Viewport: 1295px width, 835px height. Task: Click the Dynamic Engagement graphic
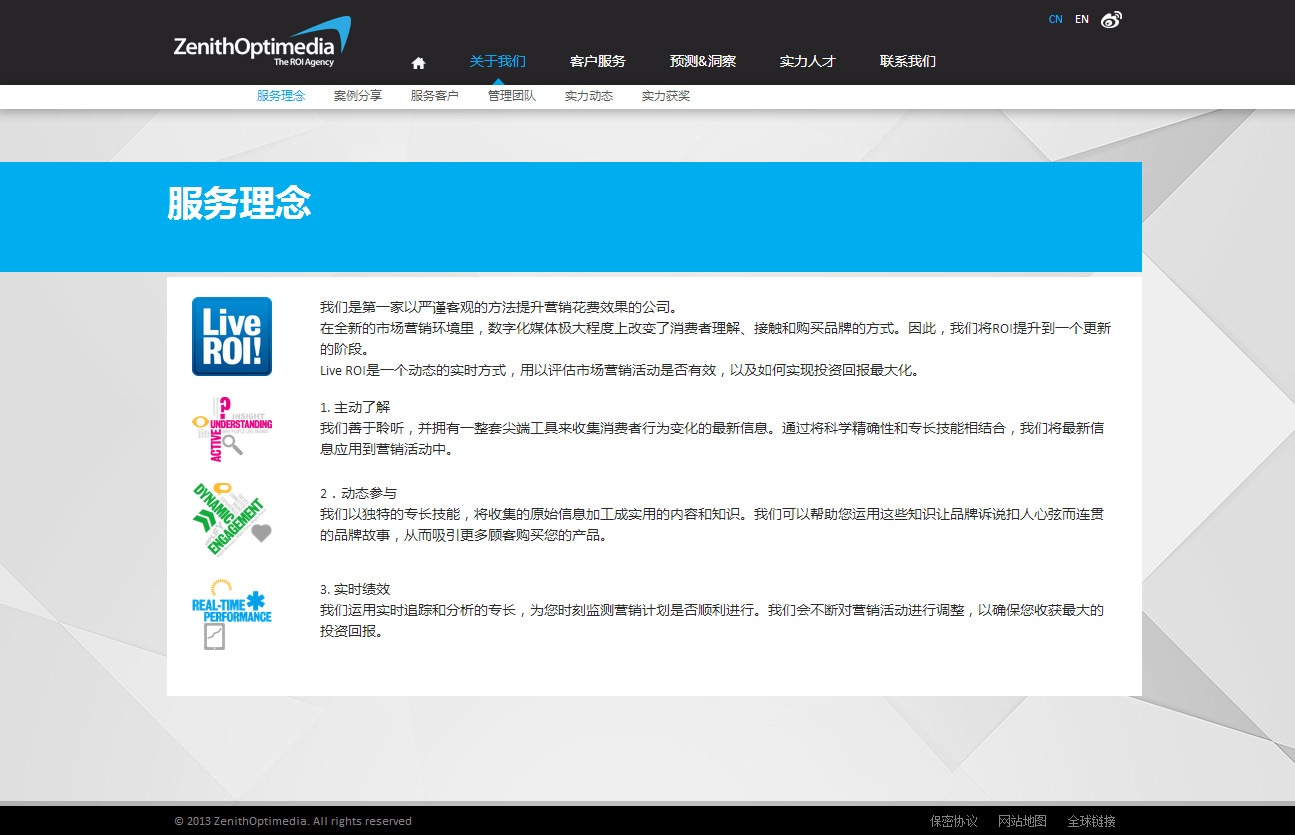232,518
